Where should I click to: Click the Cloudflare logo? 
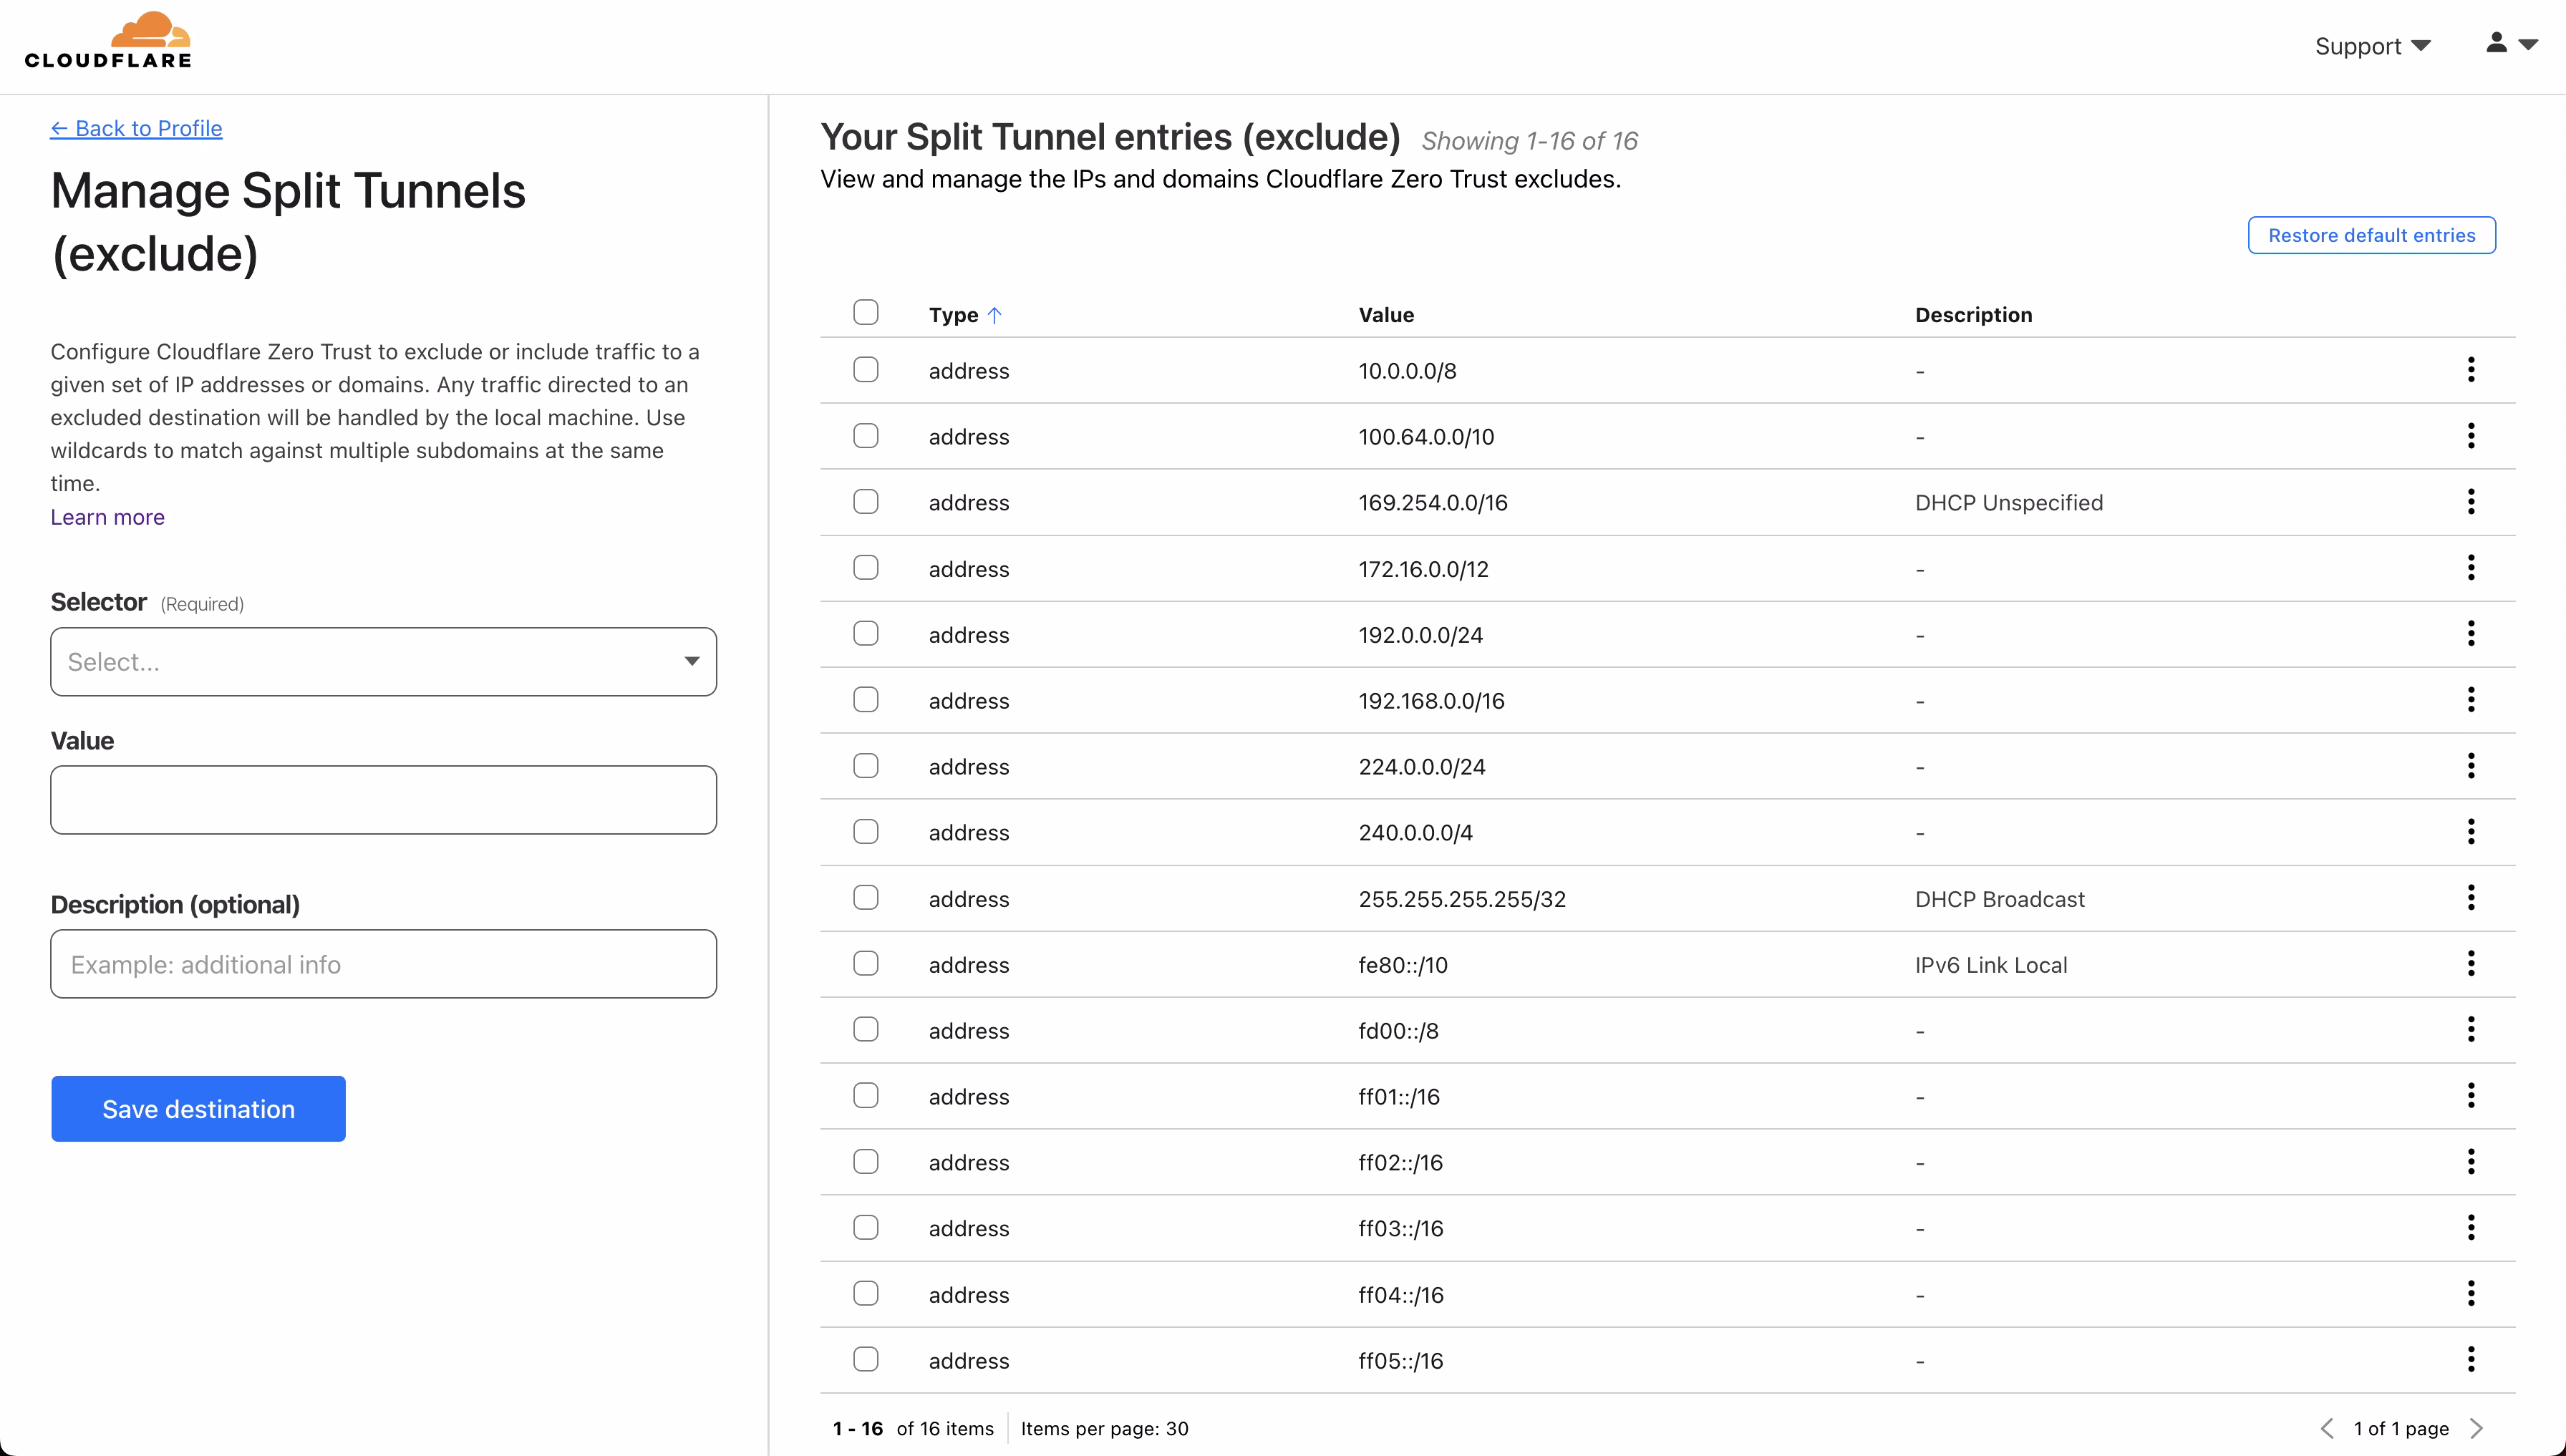click(x=108, y=41)
